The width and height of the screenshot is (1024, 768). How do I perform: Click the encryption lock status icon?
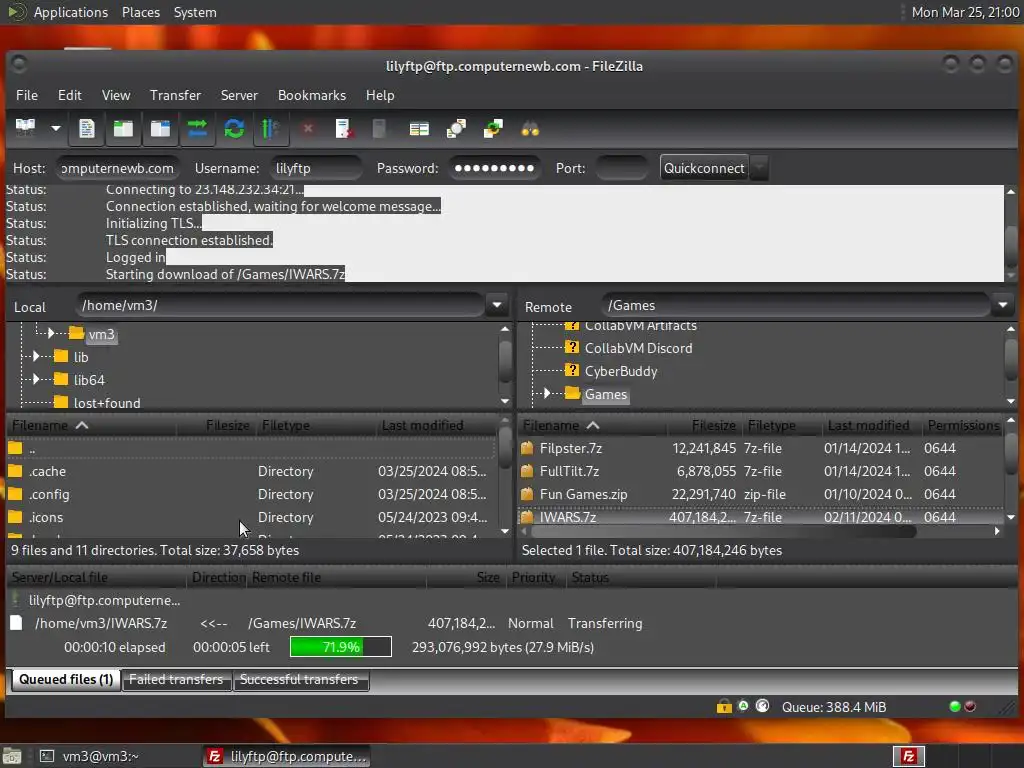pos(724,706)
